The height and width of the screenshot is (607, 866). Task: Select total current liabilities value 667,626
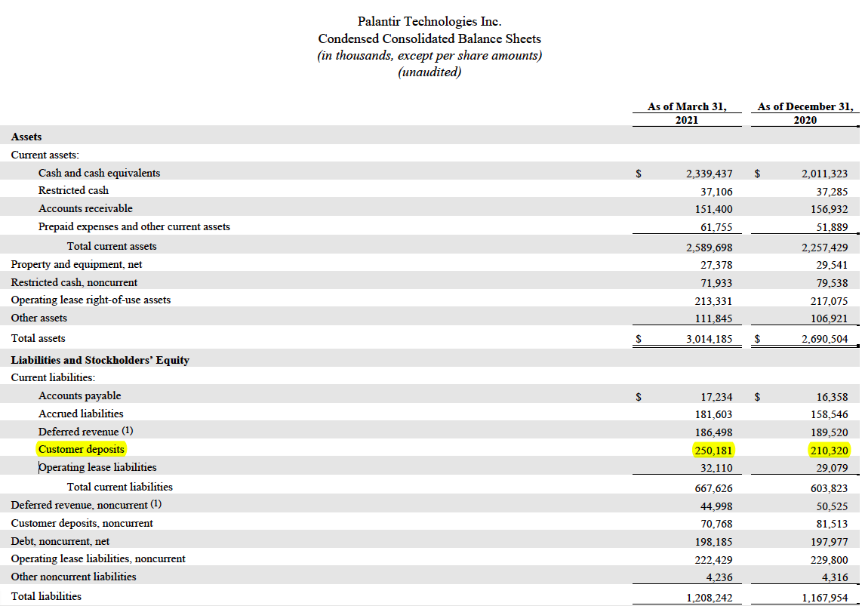click(714, 488)
